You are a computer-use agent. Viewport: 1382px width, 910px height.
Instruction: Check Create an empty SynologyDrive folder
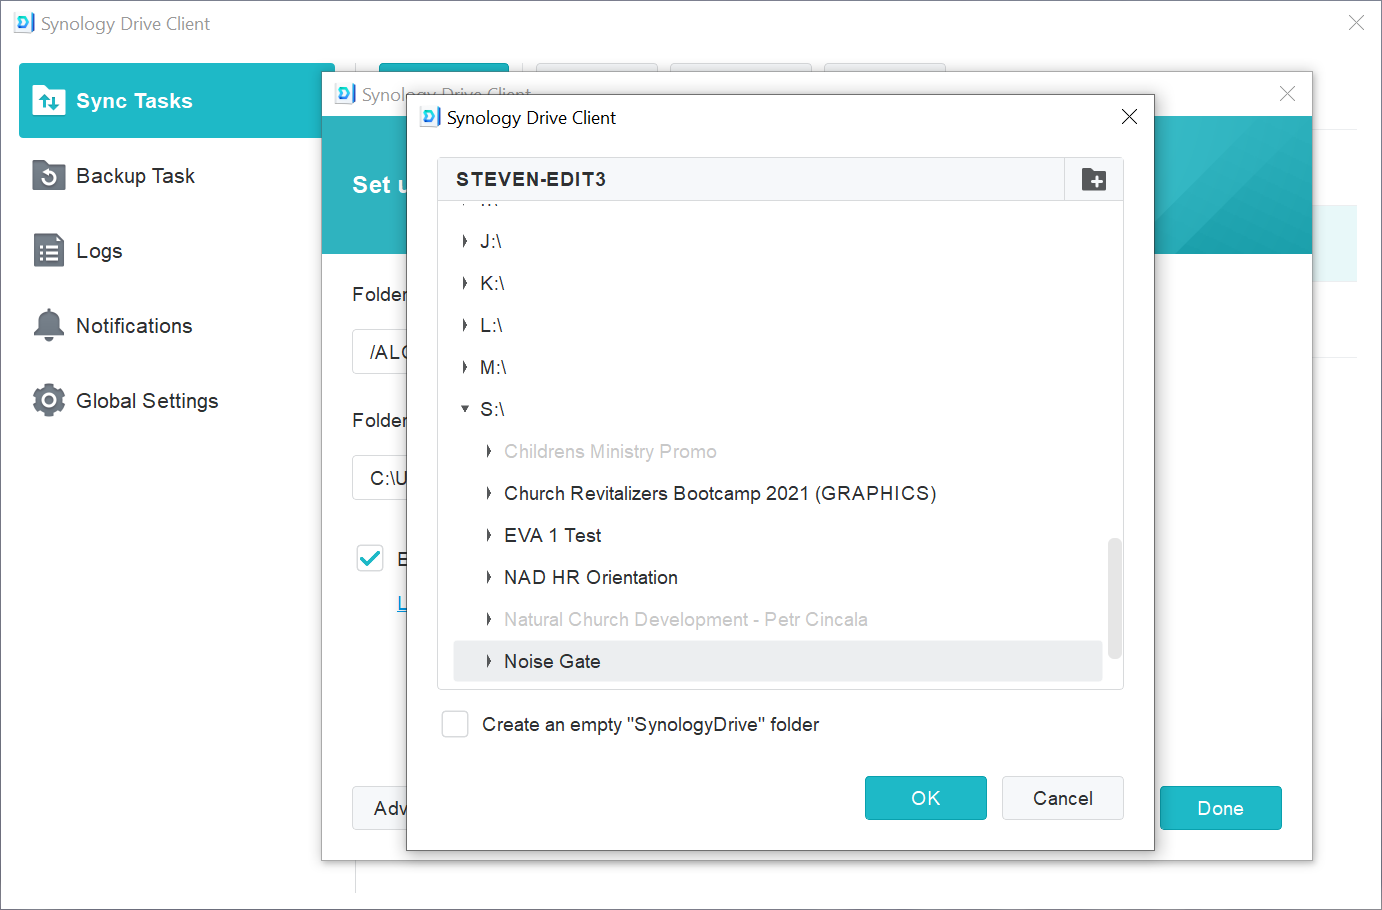(455, 724)
